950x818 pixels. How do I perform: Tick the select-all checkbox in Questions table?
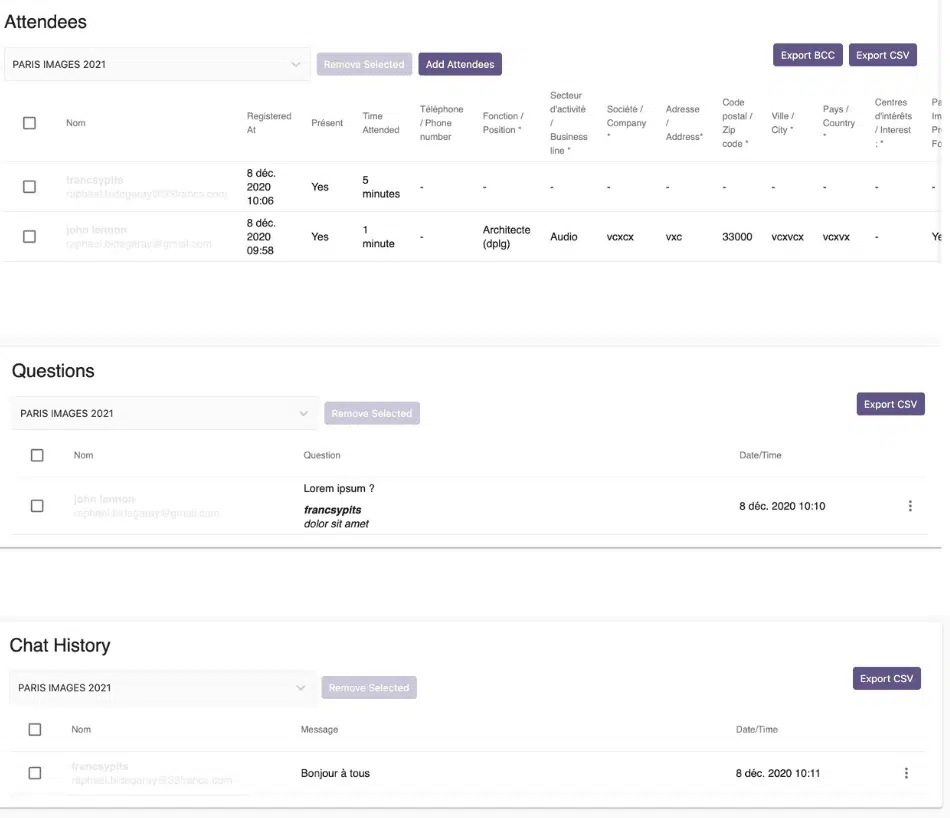[37, 455]
